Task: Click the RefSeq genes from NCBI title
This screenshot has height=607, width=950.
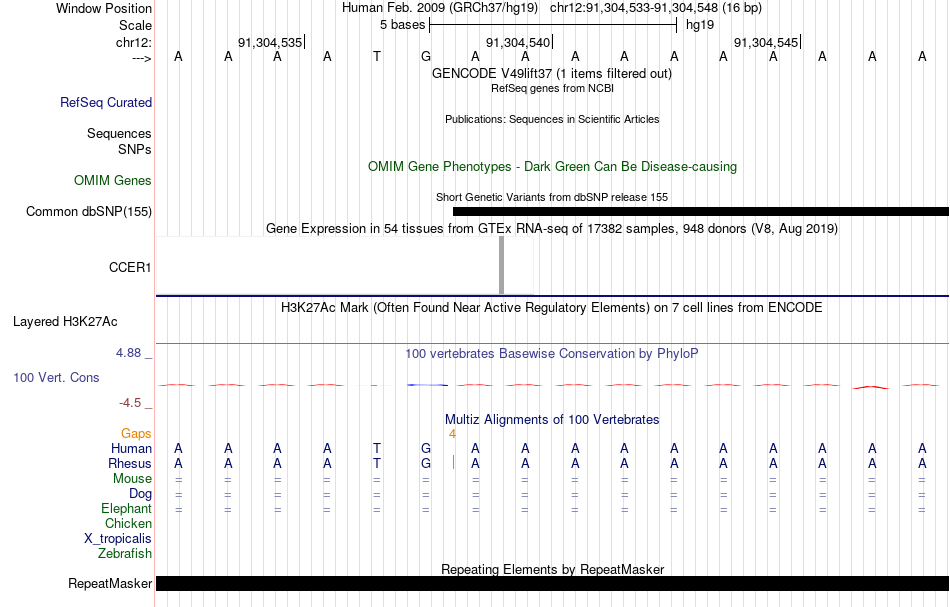Action: pos(552,88)
